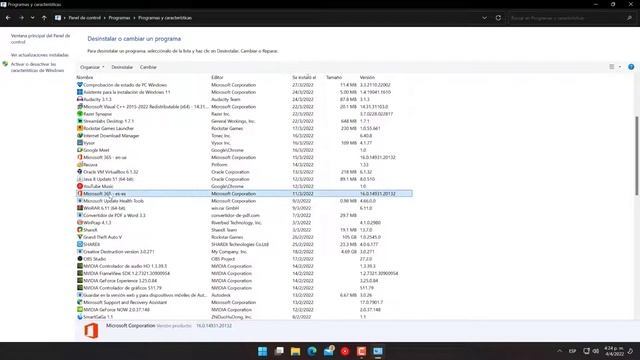Viewport: 640px width, 360px height.
Task: Click the Cambiar toolbar button
Action: (148, 67)
